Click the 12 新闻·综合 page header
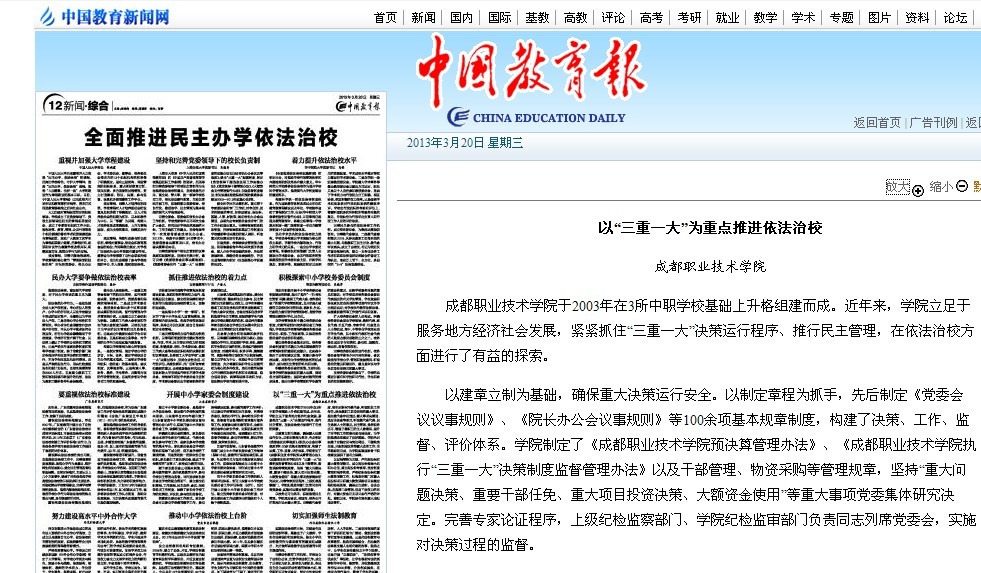 point(77,105)
